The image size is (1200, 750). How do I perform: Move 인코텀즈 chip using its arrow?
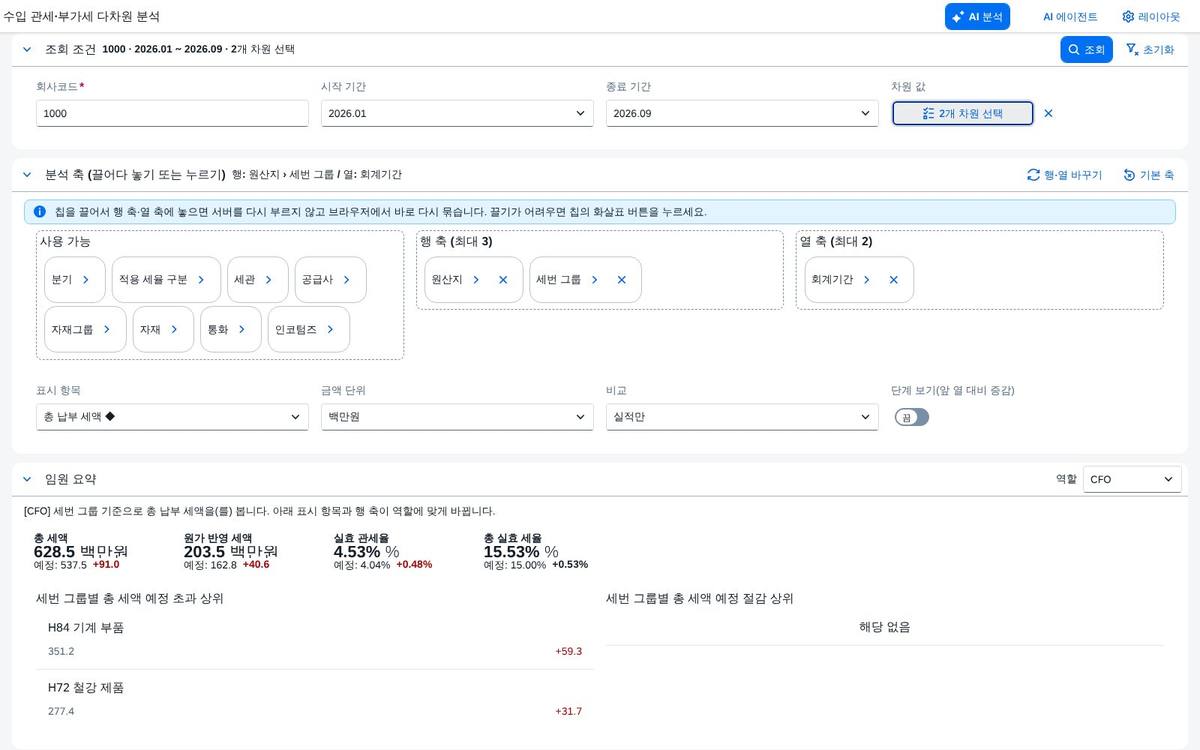[x=330, y=329]
